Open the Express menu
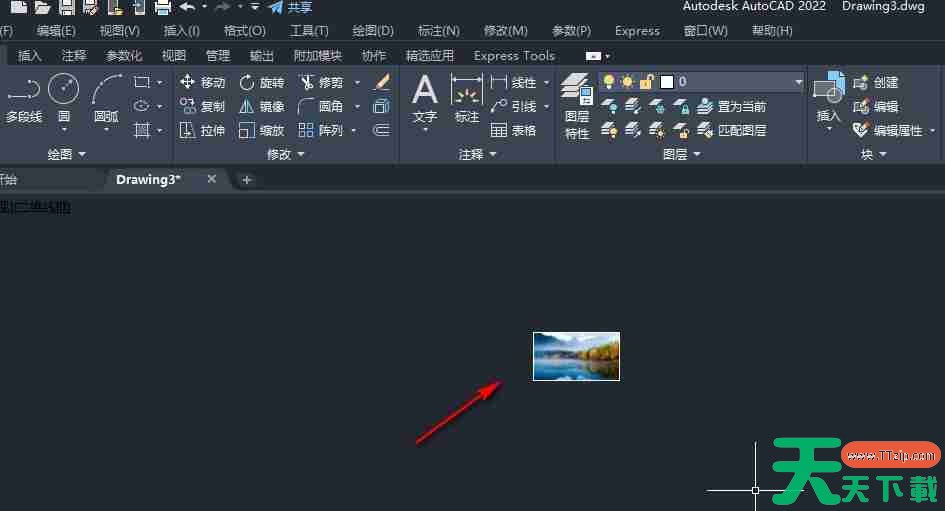The width and height of the screenshot is (945, 511). pyautogui.click(x=637, y=31)
